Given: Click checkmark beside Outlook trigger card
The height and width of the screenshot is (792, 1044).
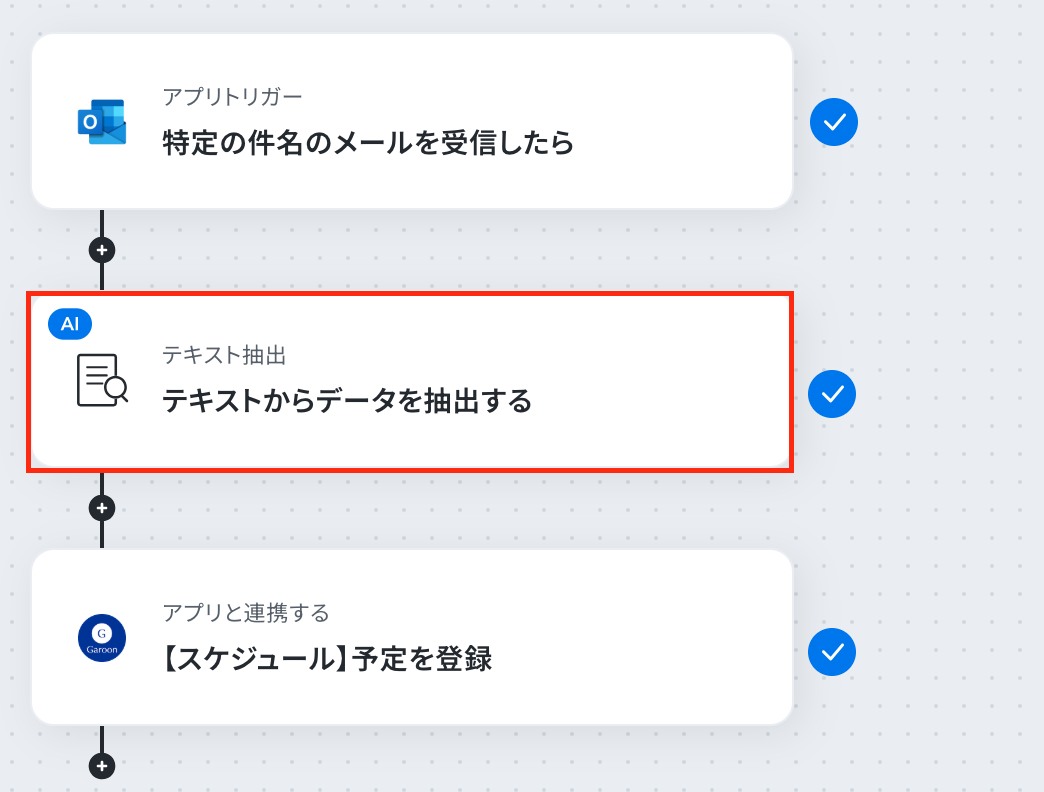Looking at the screenshot, I should pyautogui.click(x=834, y=122).
